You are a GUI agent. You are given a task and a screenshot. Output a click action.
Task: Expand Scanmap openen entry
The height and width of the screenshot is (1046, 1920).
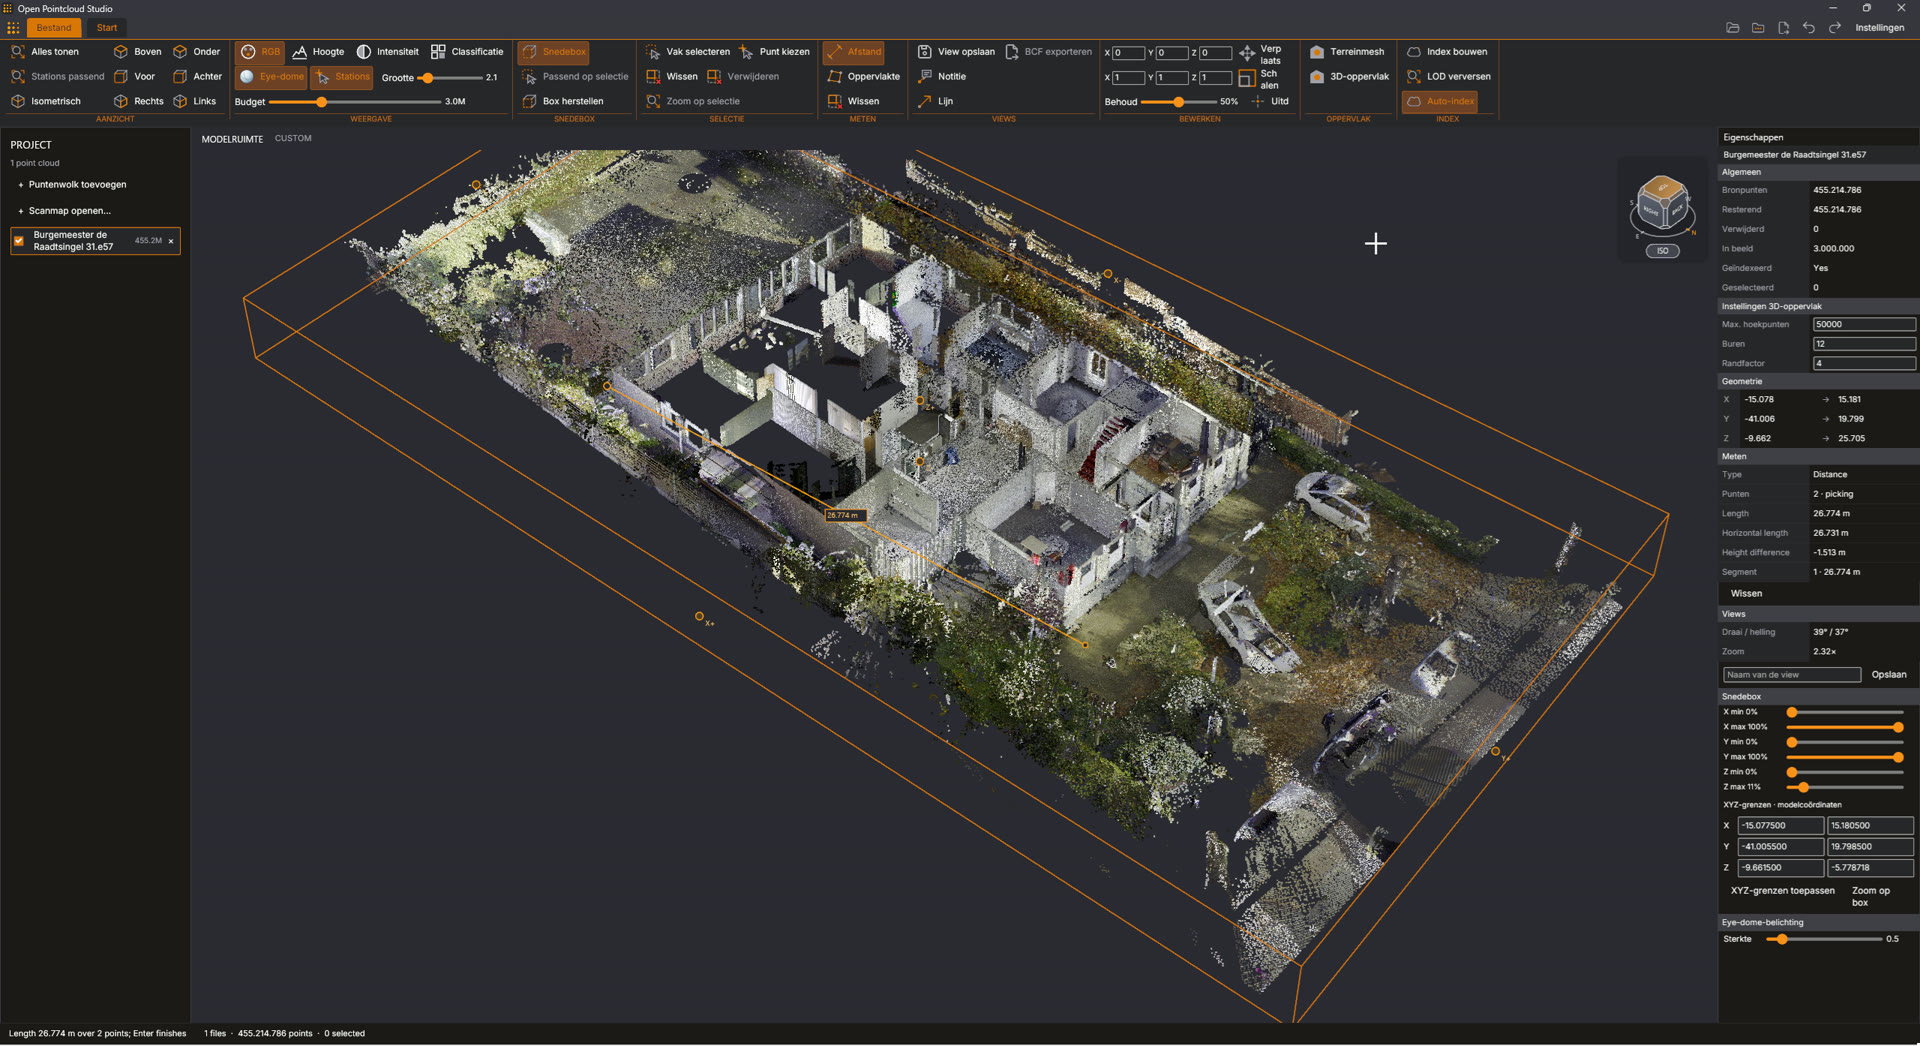click(x=64, y=211)
